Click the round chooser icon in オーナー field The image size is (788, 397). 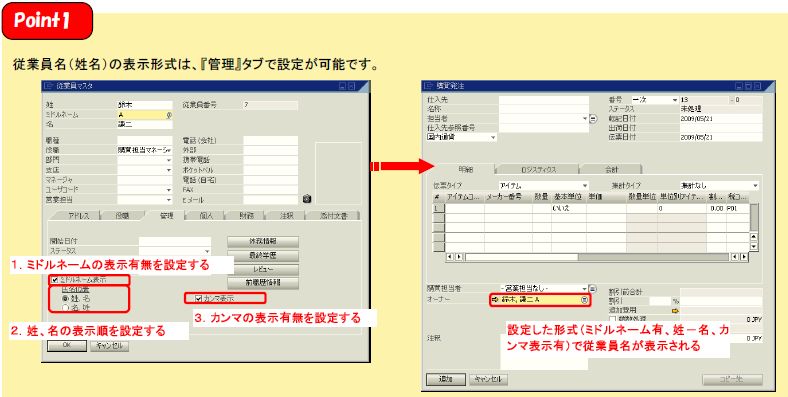point(584,300)
